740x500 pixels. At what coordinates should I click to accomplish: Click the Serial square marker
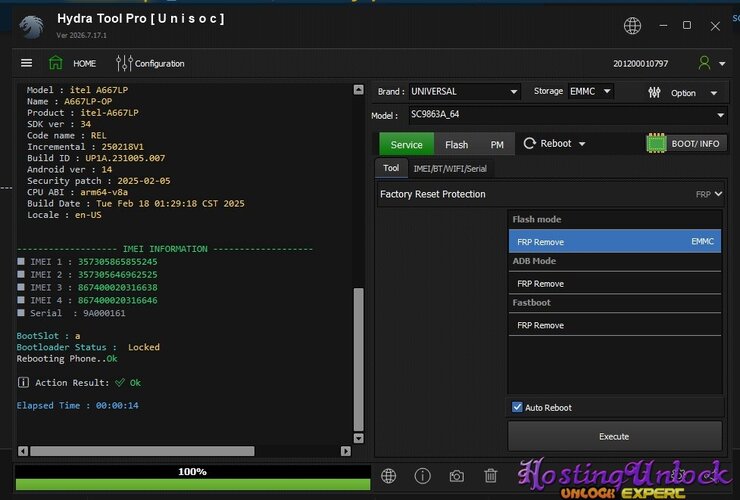tap(21, 313)
